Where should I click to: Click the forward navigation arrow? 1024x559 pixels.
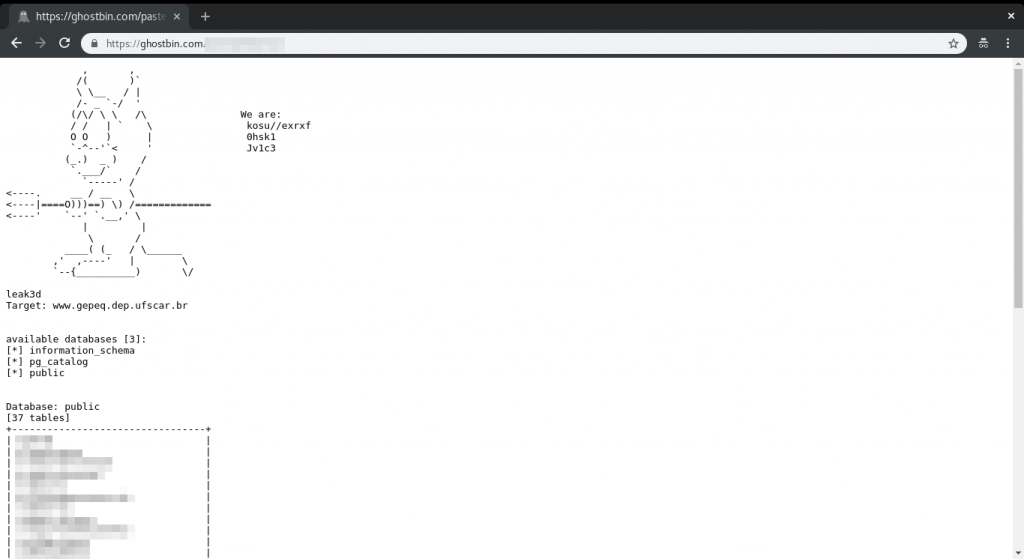coord(40,43)
